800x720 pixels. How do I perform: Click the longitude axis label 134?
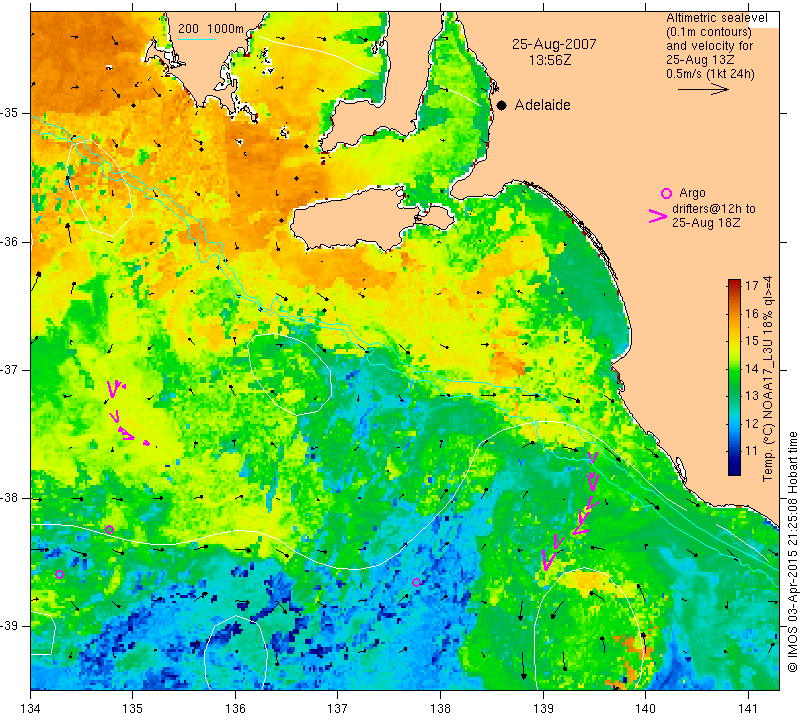31,708
